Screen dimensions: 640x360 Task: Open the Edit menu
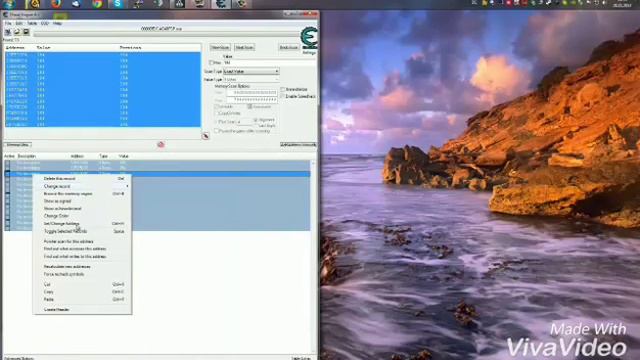tap(19, 24)
